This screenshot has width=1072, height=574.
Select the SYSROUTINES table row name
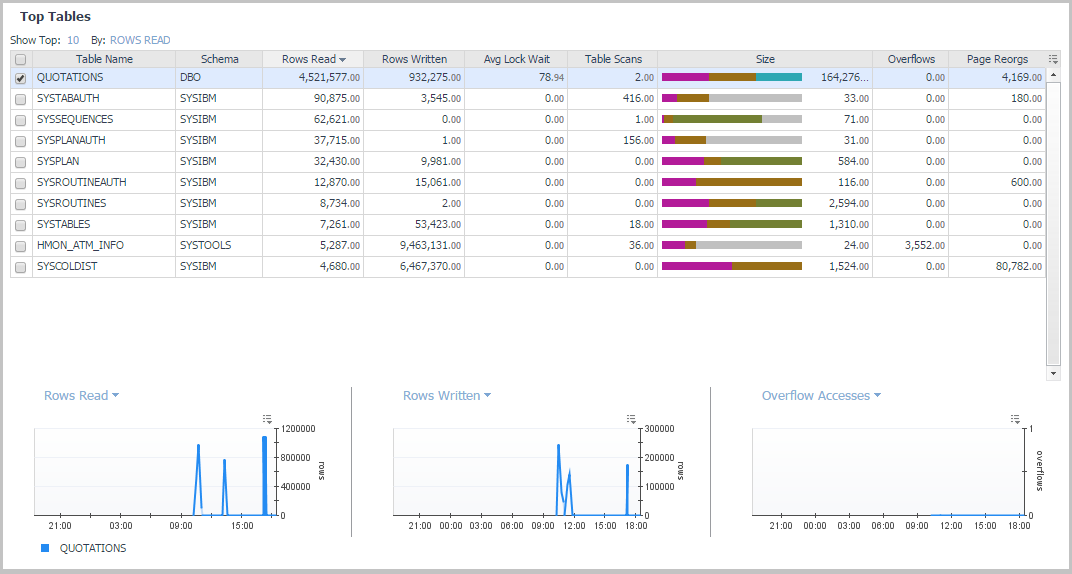click(71, 204)
